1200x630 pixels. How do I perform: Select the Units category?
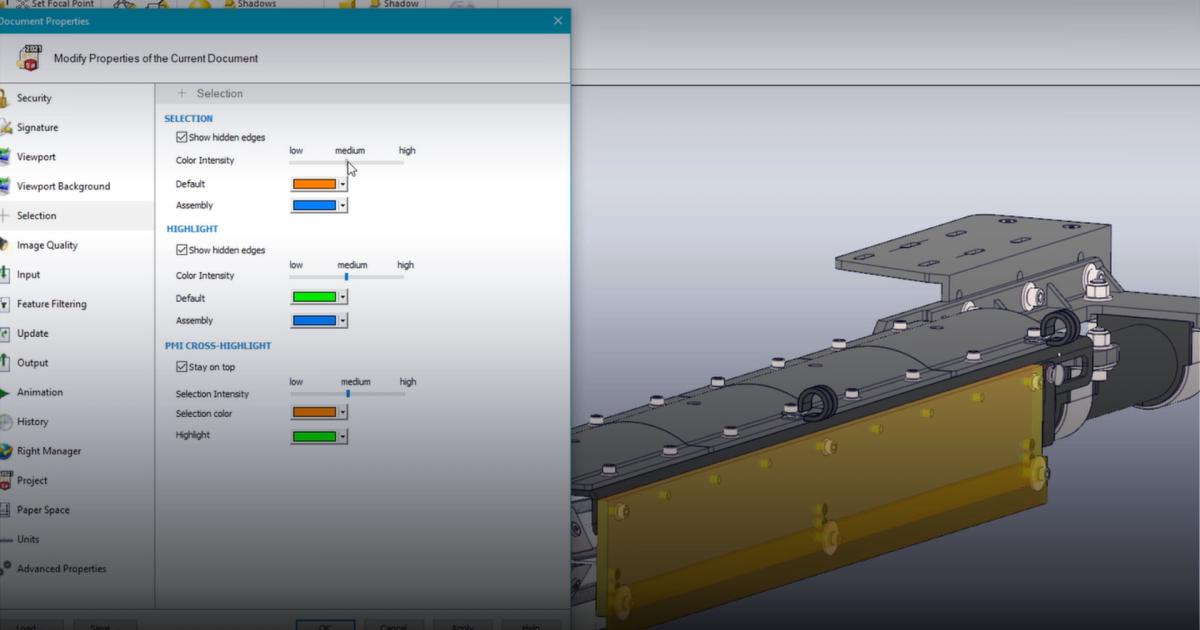point(77,539)
